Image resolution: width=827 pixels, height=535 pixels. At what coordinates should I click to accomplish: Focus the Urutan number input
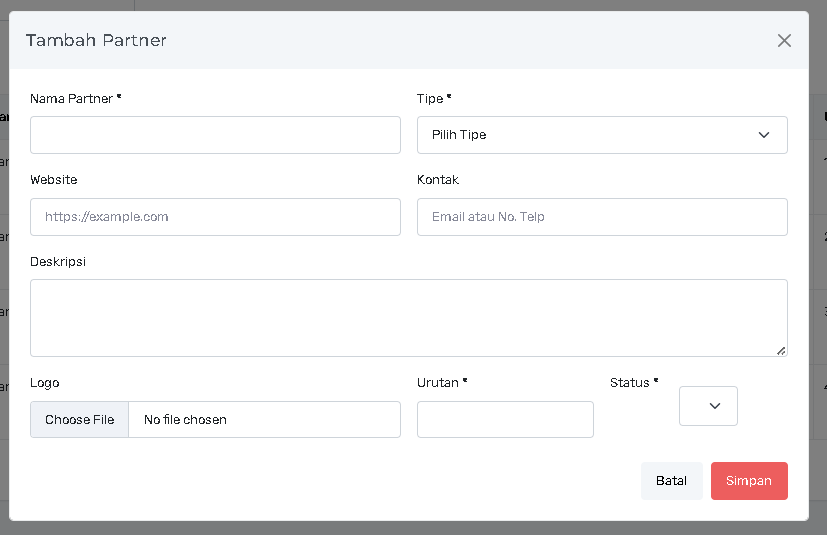click(x=505, y=420)
